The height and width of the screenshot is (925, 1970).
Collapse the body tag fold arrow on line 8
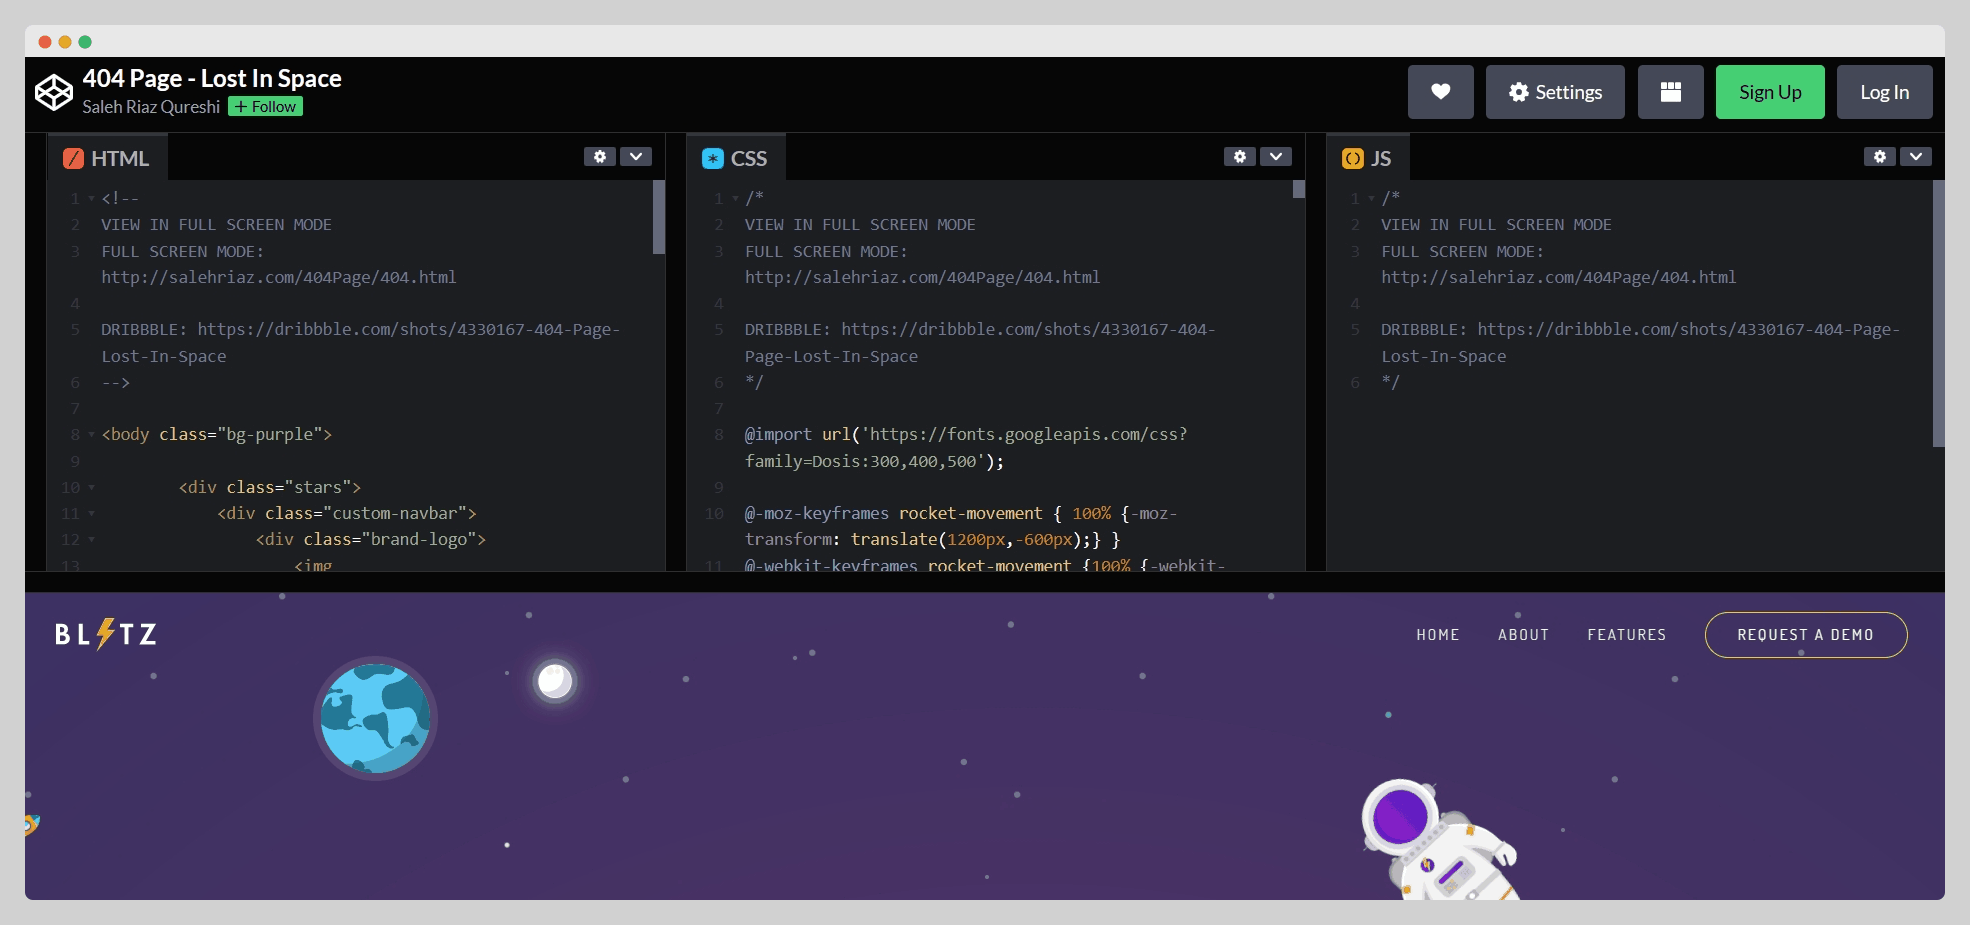point(92,435)
